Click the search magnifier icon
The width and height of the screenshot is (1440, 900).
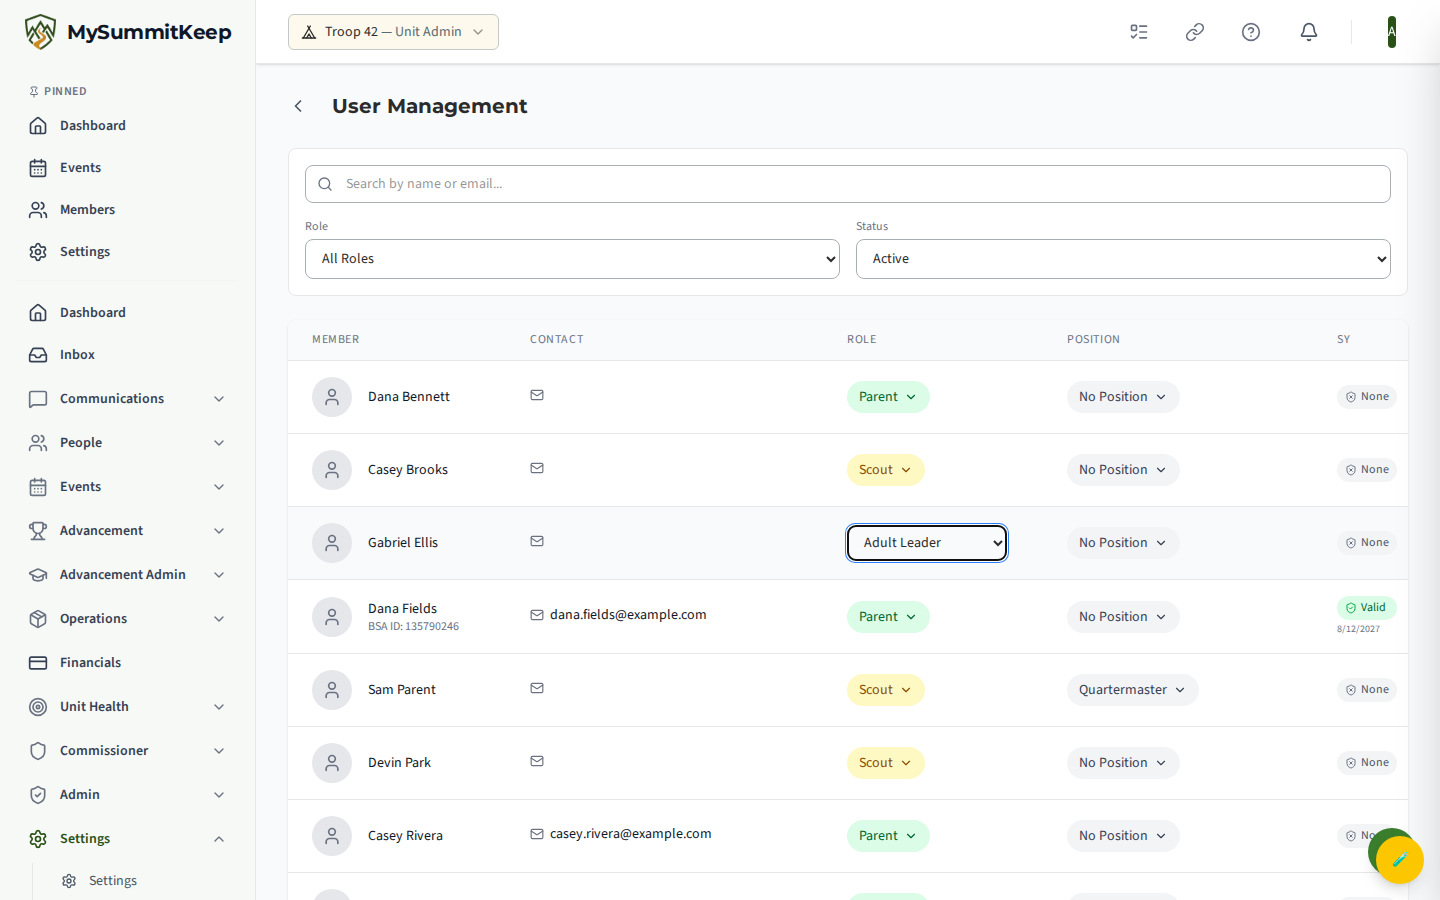pos(325,184)
